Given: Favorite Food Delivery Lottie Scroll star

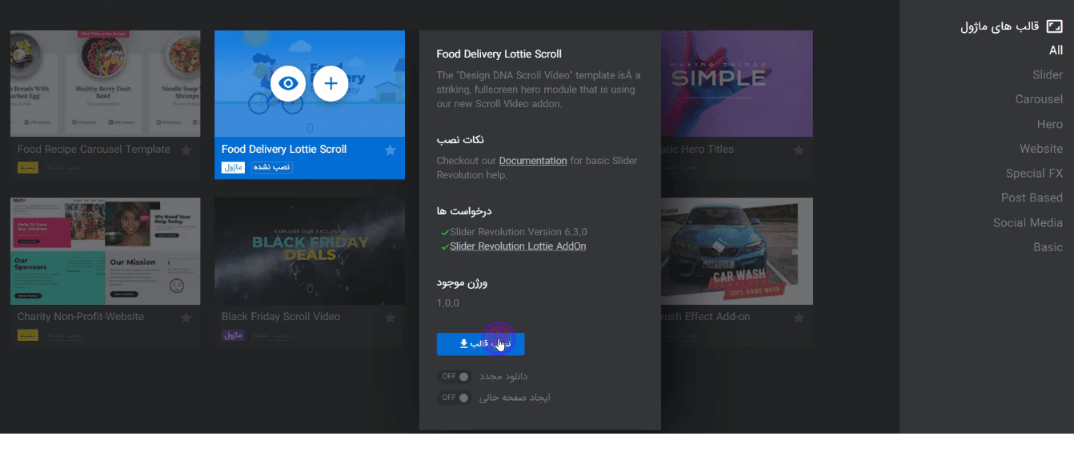Looking at the screenshot, I should [x=390, y=150].
